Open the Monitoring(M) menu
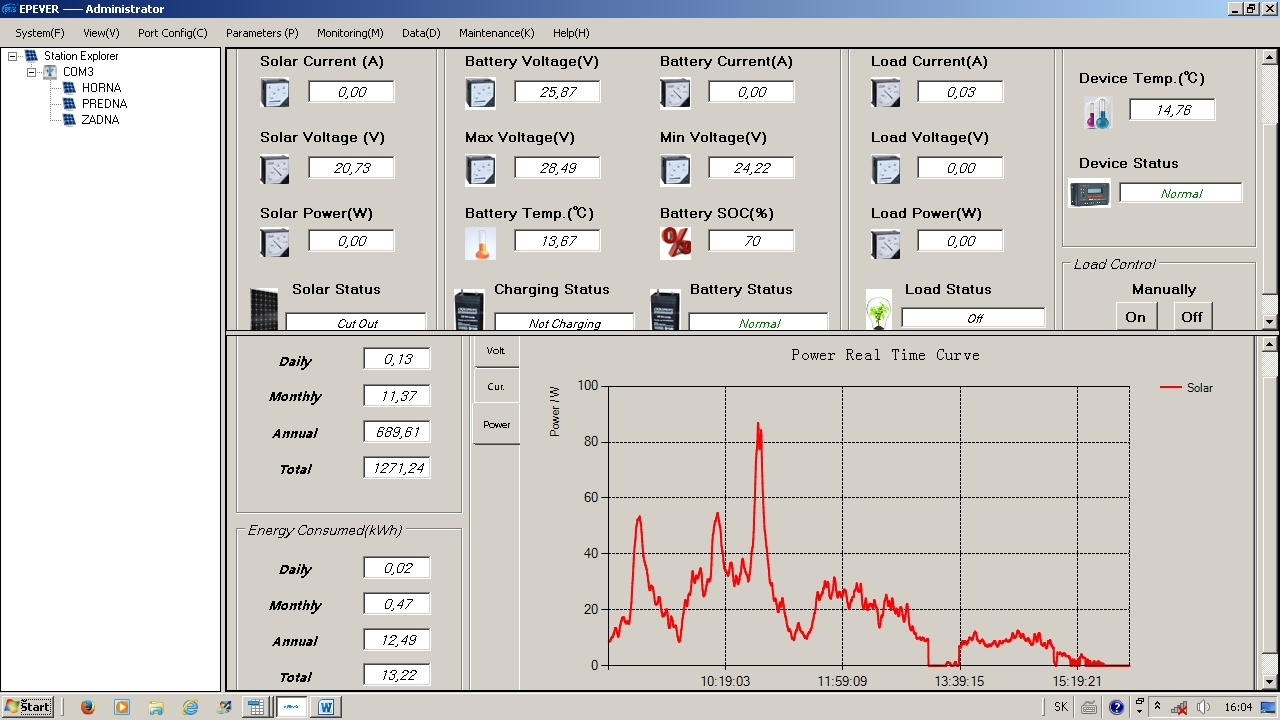The image size is (1280, 720). pos(350,33)
